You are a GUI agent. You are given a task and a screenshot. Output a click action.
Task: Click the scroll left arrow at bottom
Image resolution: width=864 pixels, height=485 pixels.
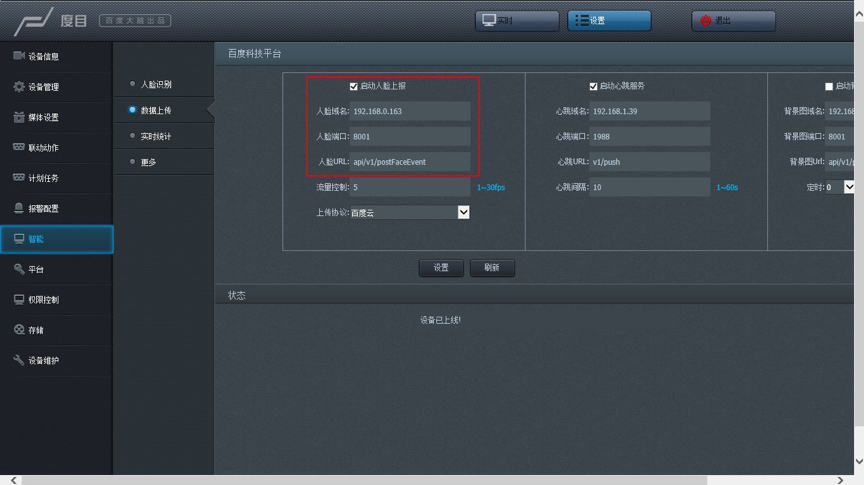click(x=14, y=480)
